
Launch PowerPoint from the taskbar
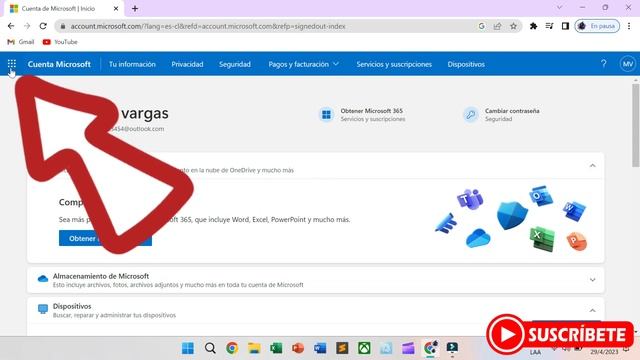298,348
